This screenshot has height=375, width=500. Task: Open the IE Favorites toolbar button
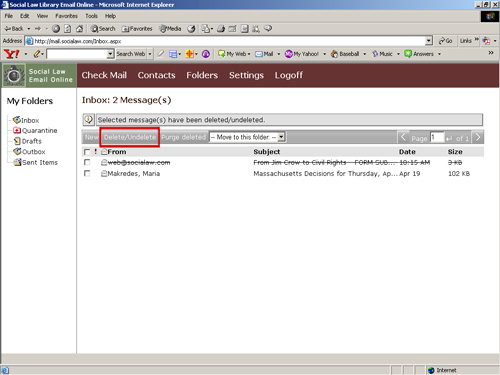(x=137, y=29)
